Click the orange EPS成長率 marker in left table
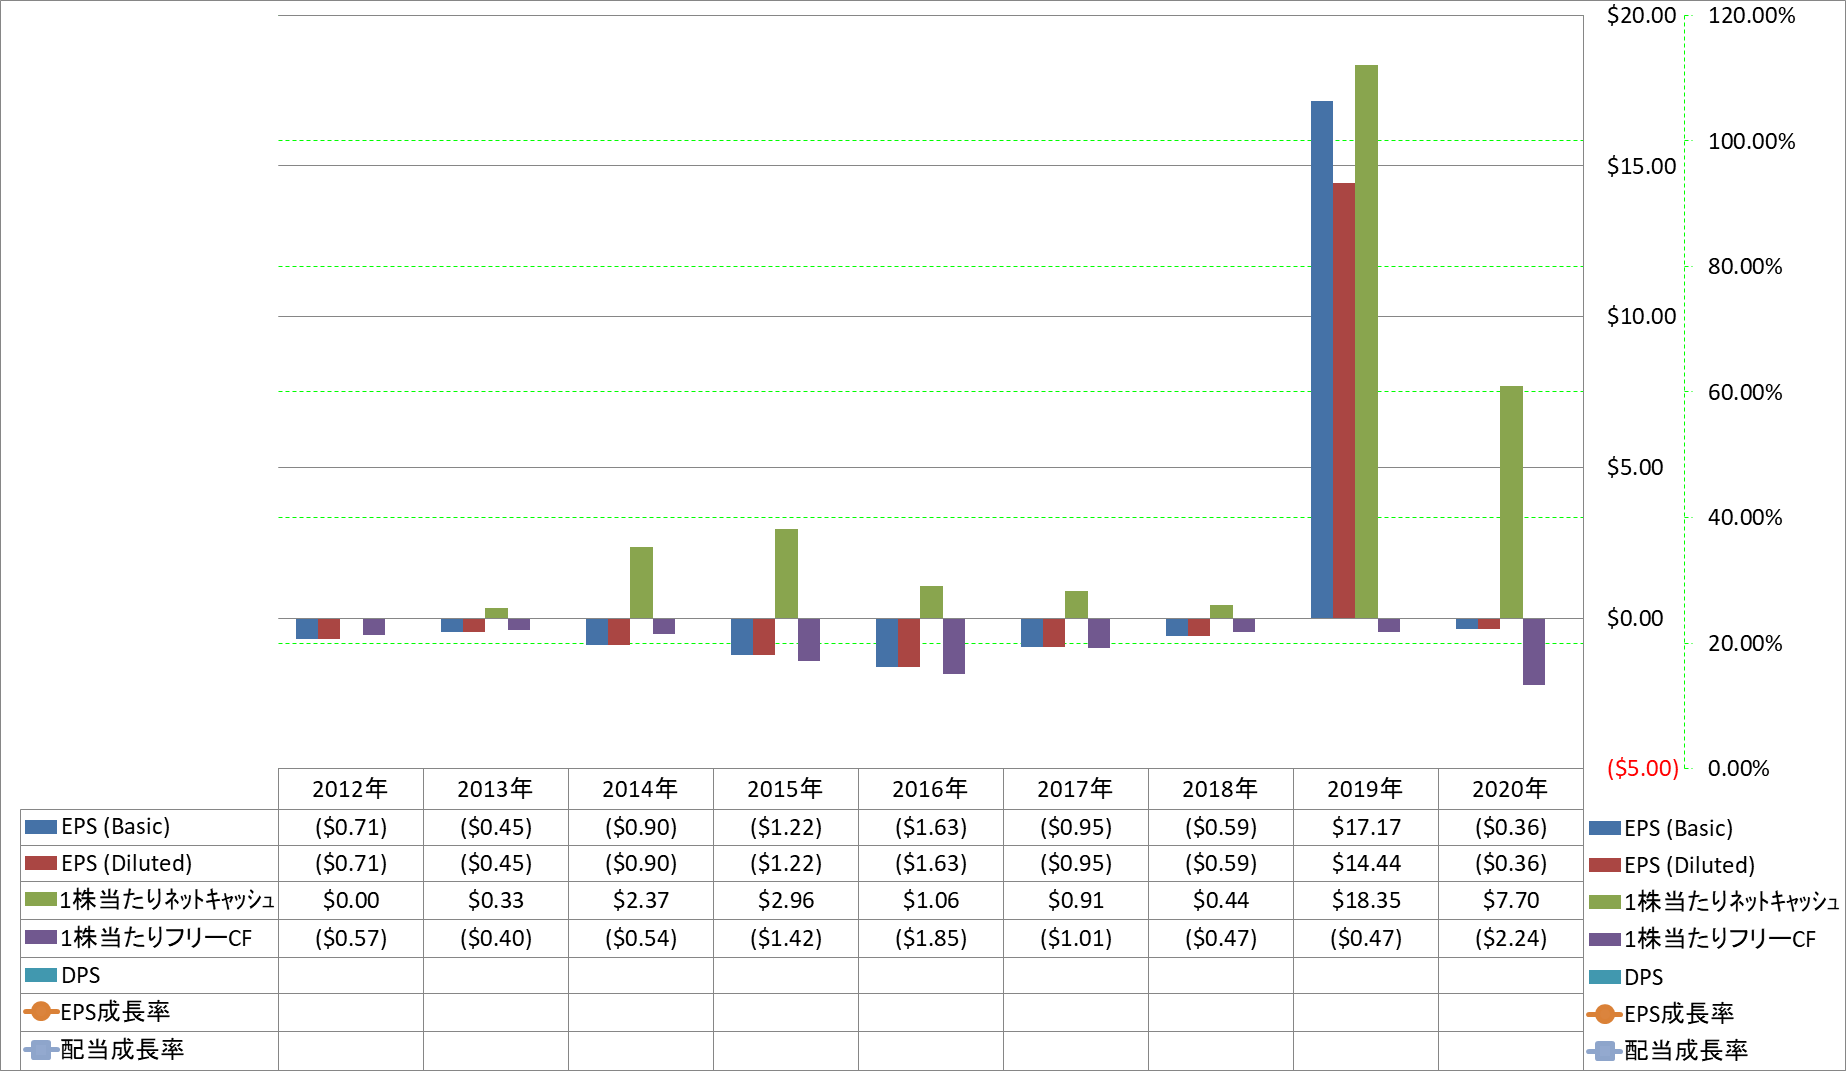Screen dimensions: 1846x1071 [41, 1012]
